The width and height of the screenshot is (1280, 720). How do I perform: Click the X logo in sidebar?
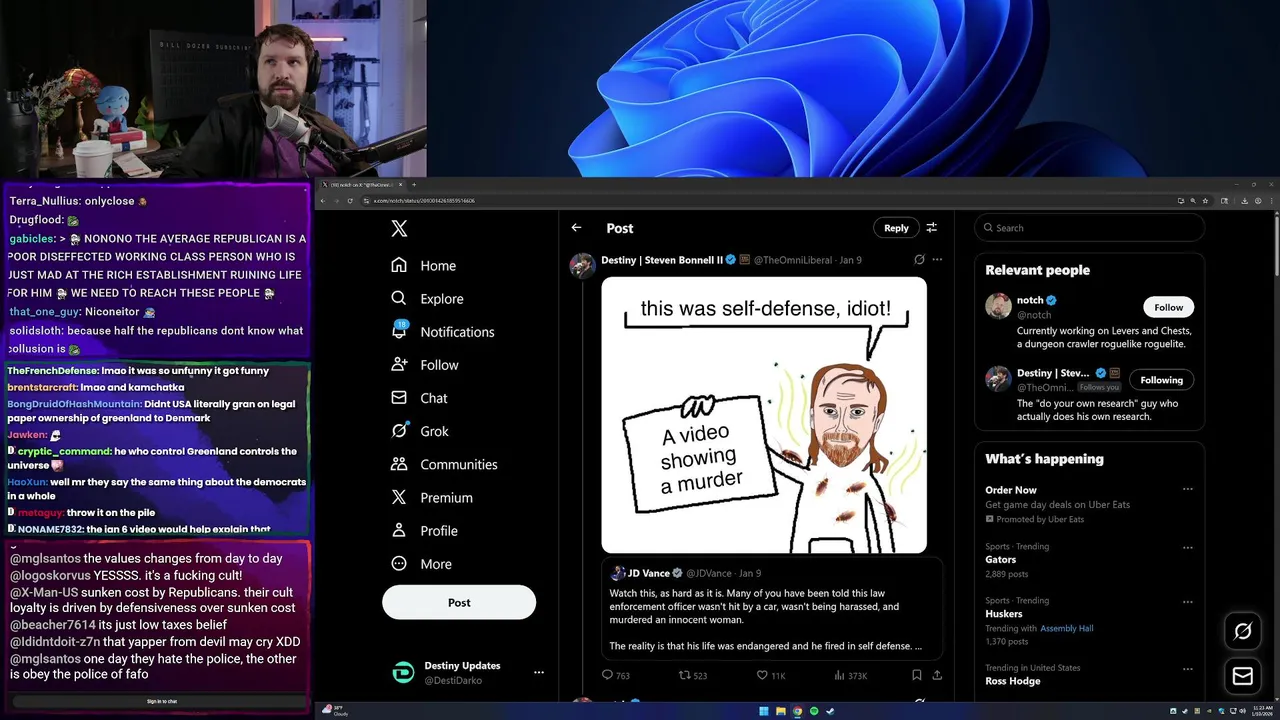pos(399,228)
